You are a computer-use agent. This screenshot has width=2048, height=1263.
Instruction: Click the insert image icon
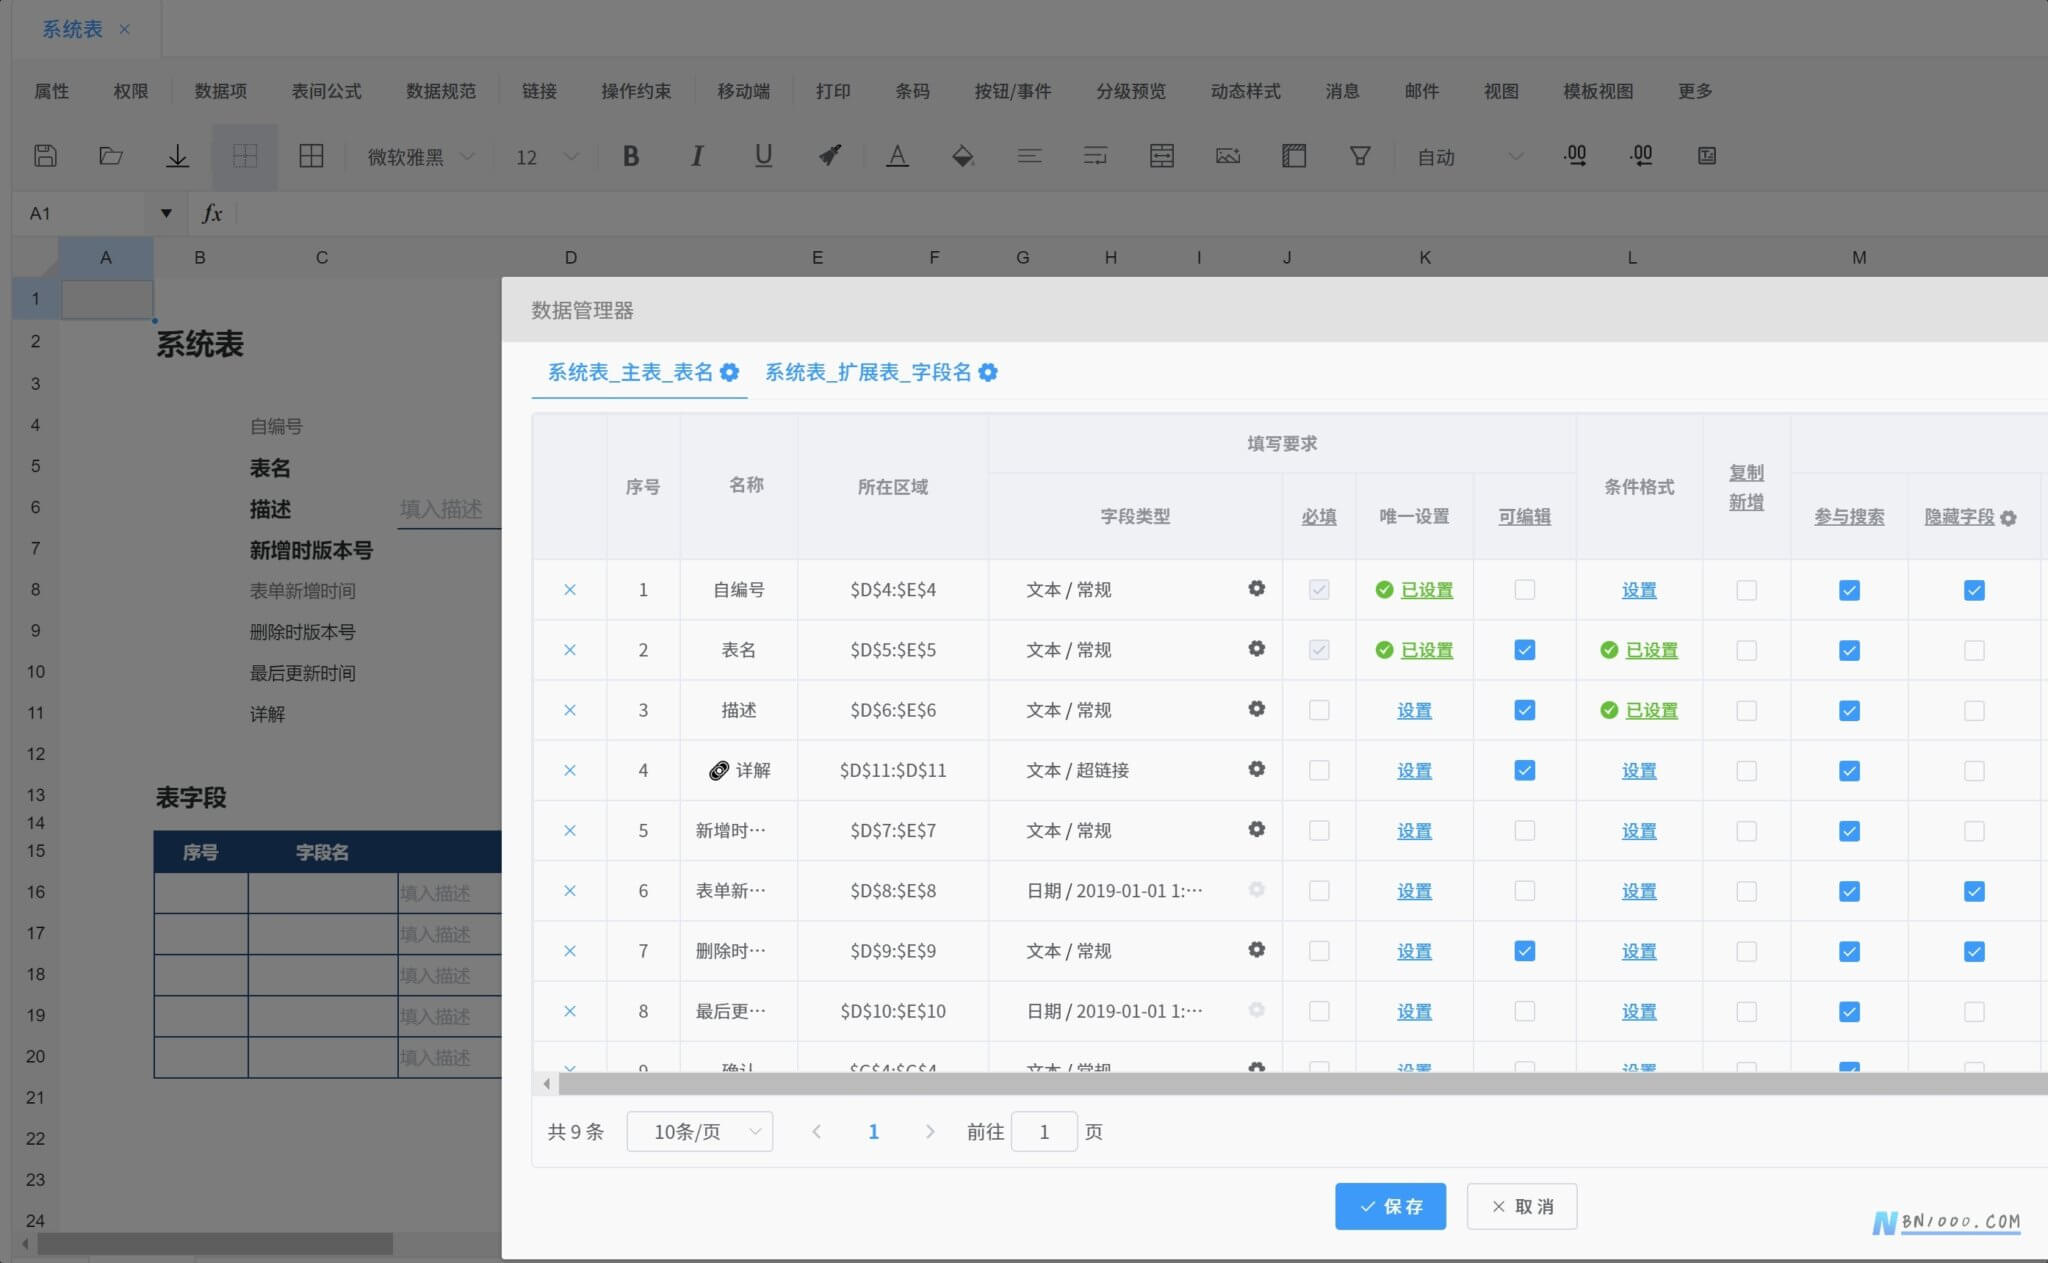(x=1228, y=156)
